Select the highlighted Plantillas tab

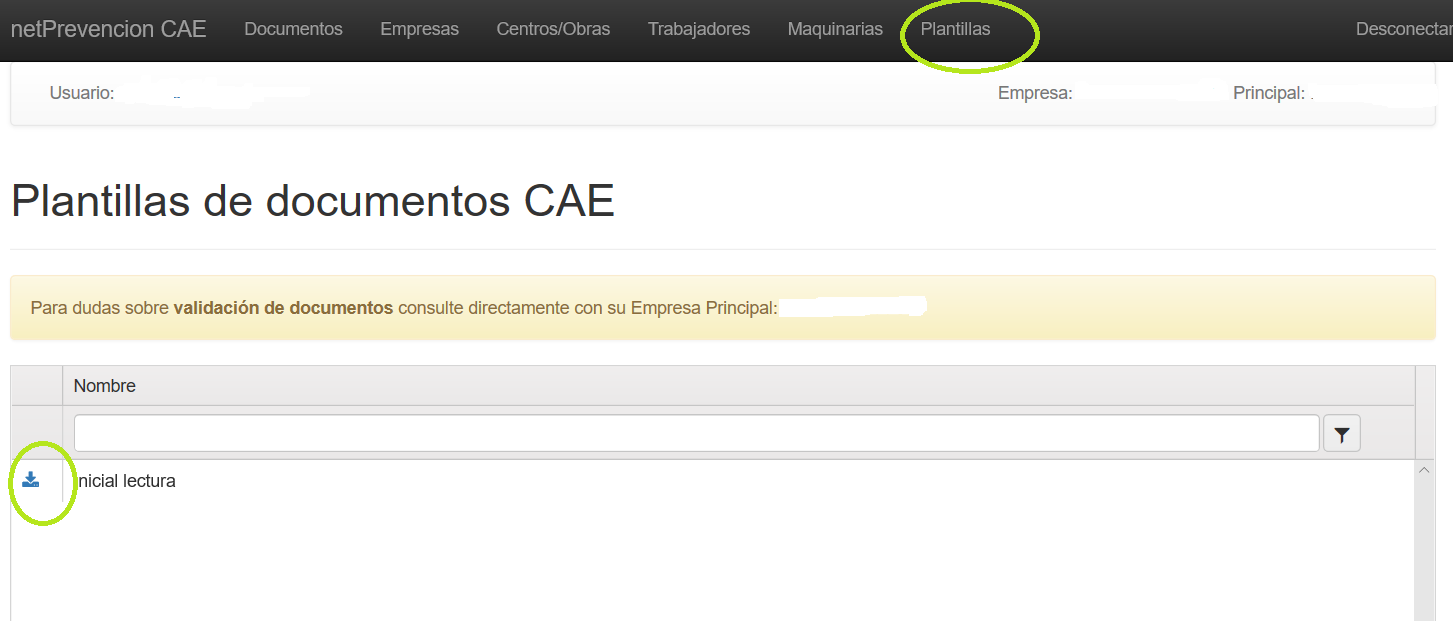click(x=955, y=29)
